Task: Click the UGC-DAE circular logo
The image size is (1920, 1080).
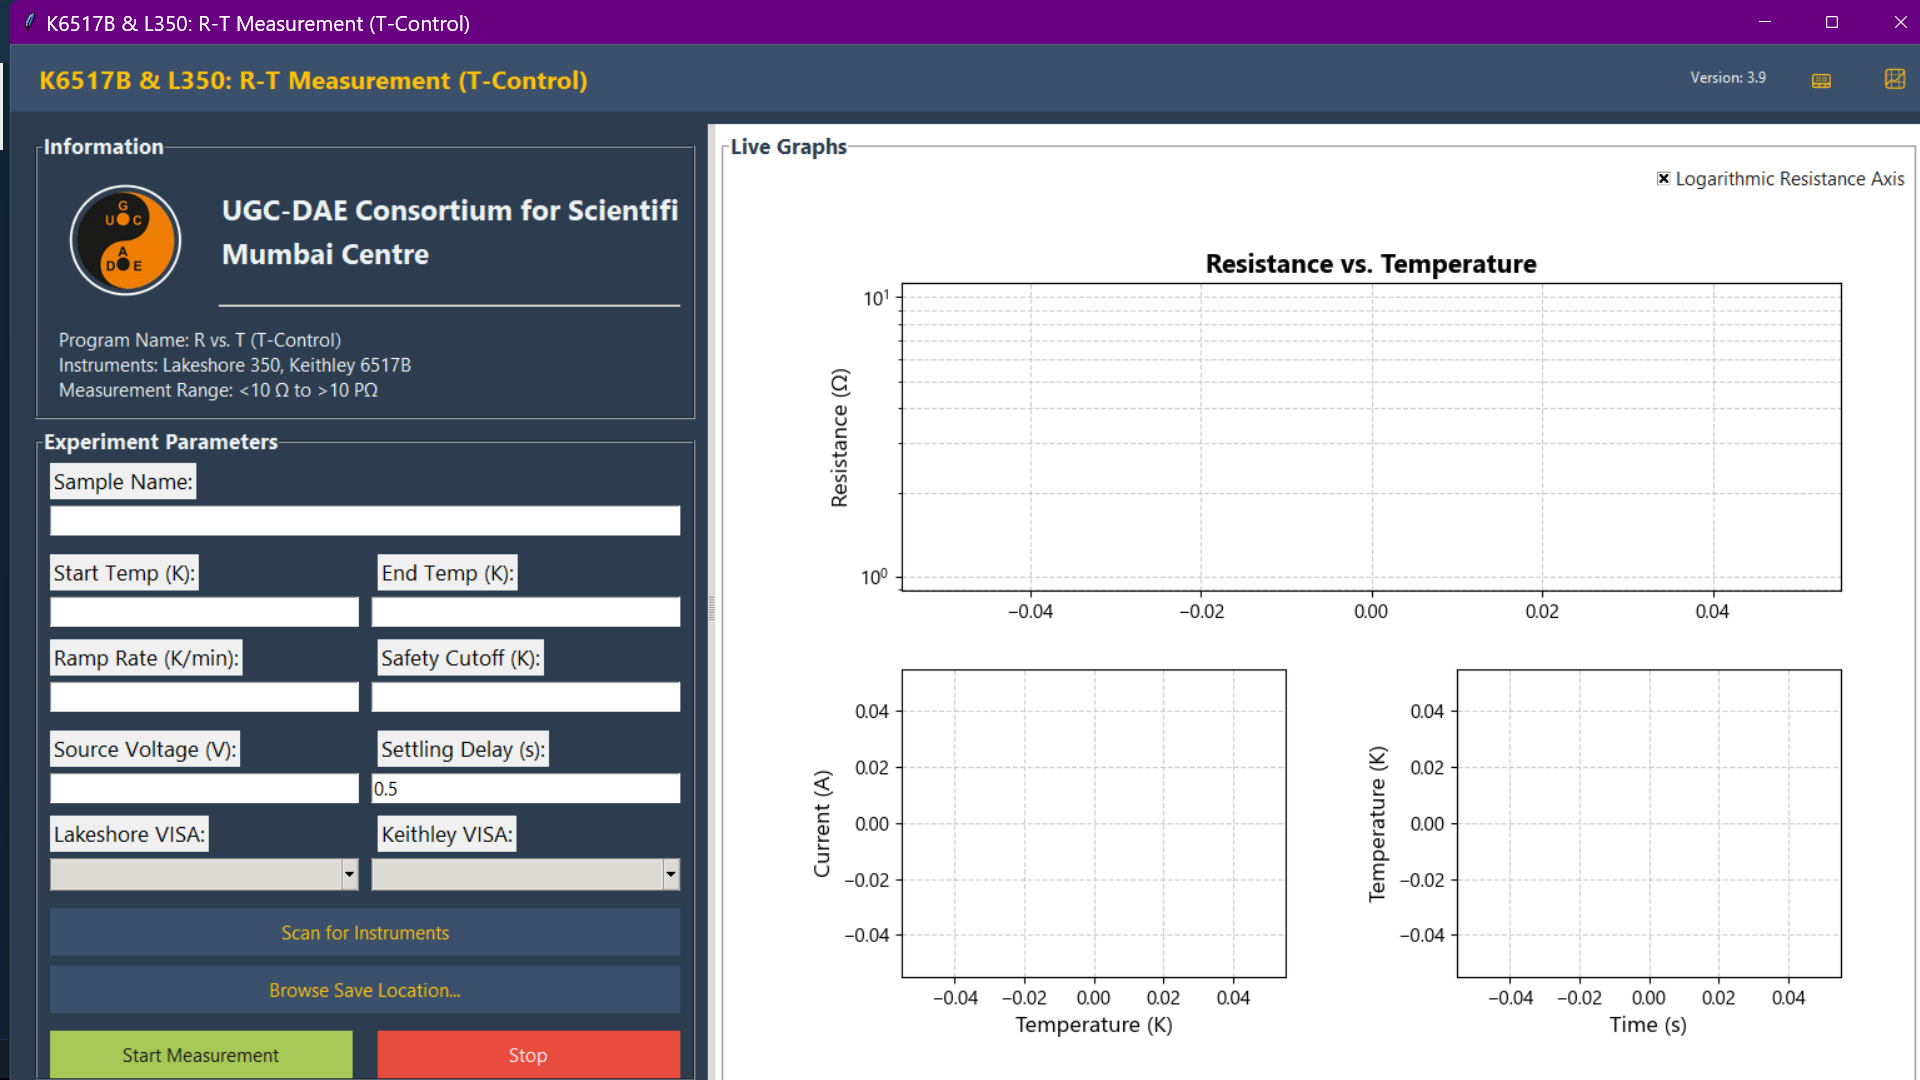Action: 125,240
